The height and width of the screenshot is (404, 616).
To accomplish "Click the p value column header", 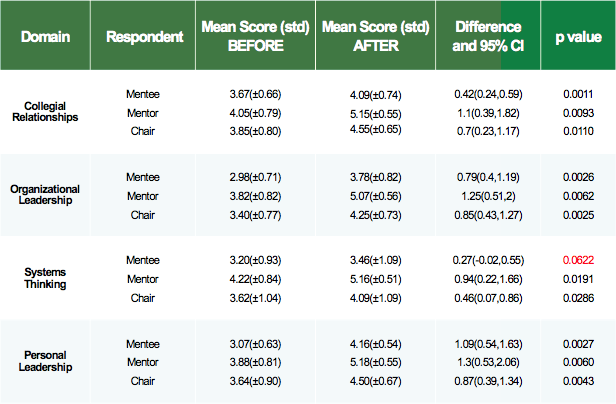I will (x=578, y=37).
